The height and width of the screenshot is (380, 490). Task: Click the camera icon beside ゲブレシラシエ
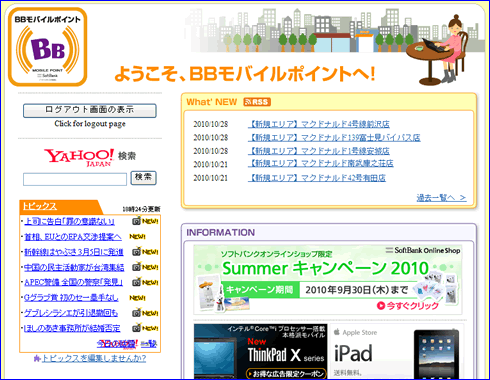click(136, 313)
